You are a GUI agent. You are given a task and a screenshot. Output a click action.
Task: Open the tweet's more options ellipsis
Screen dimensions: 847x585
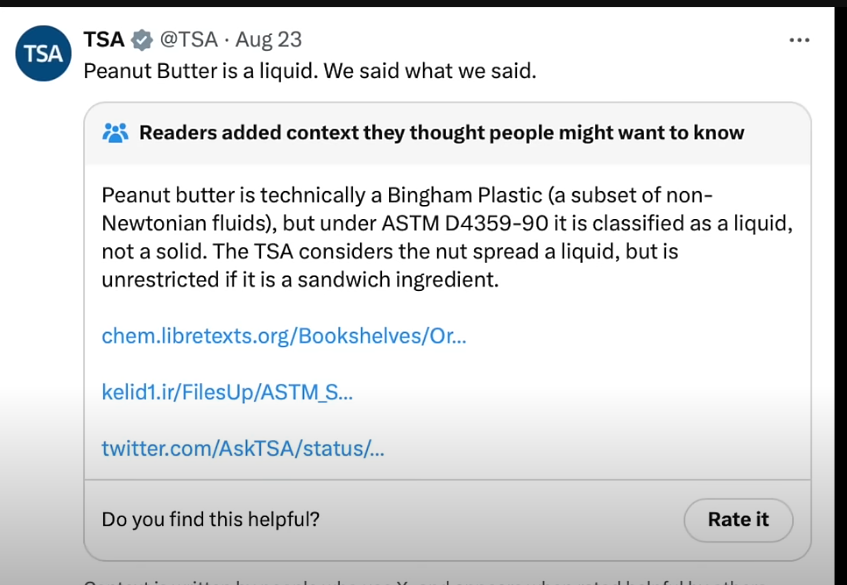point(799,41)
